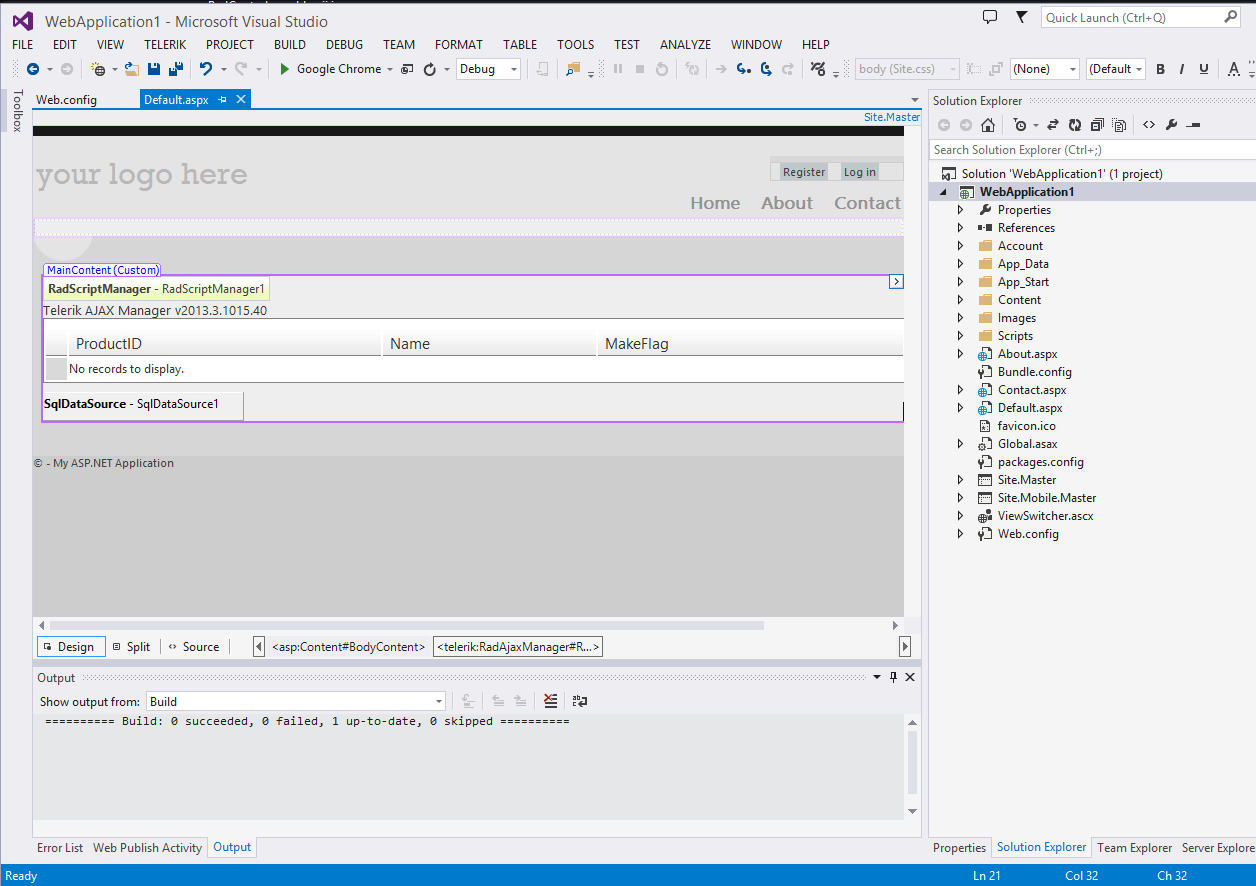Click the Step Into debug icon
The height and width of the screenshot is (886, 1256).
(743, 69)
